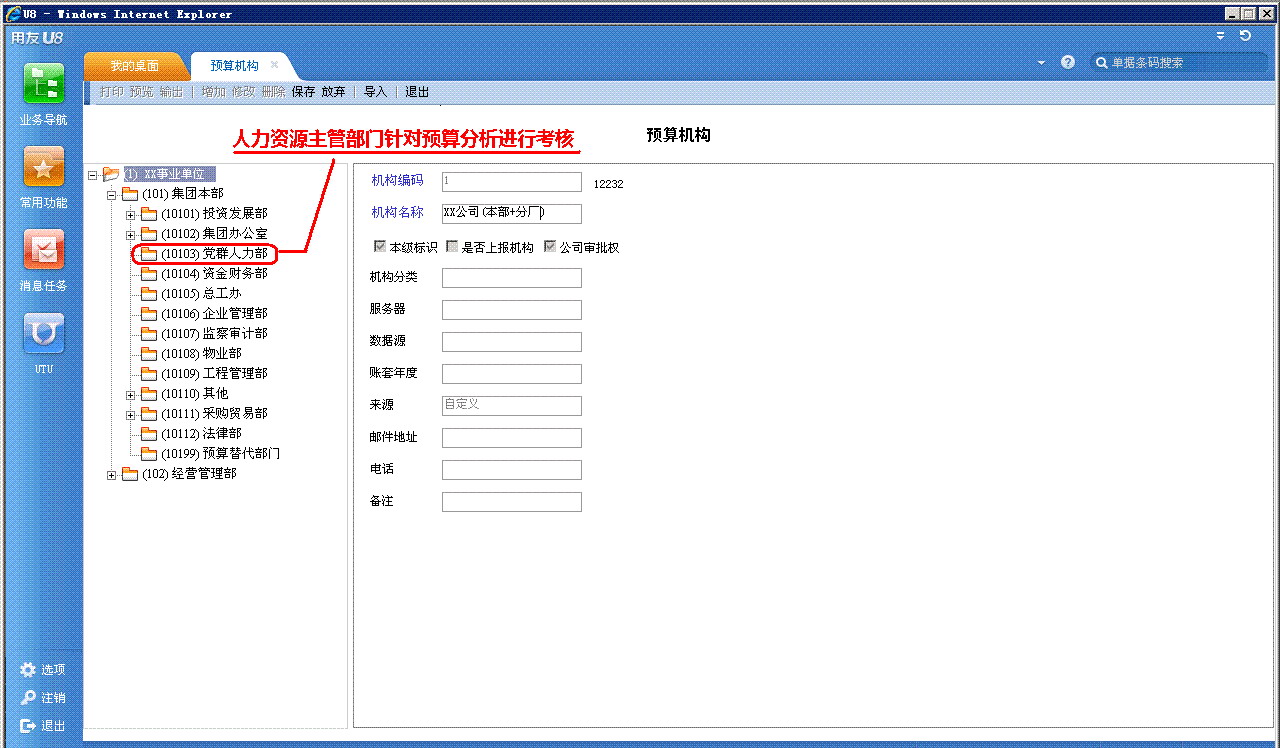Image resolution: width=1280 pixels, height=748 pixels.
Task: Focus the 数据源 input field
Action: tap(511, 342)
